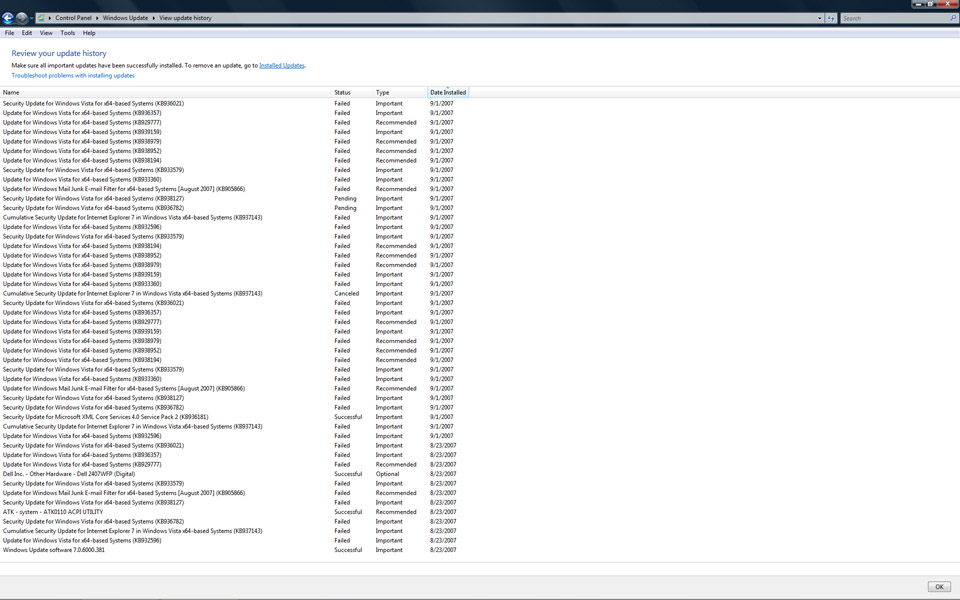Viewport: 960px width, 600px height.
Task: Click Successful status for XML Core Services update
Action: 348,417
